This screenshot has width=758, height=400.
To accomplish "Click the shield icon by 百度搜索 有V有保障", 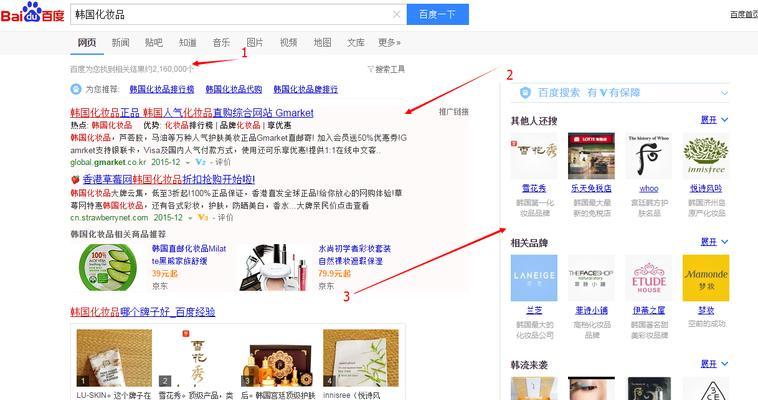I will 525,92.
